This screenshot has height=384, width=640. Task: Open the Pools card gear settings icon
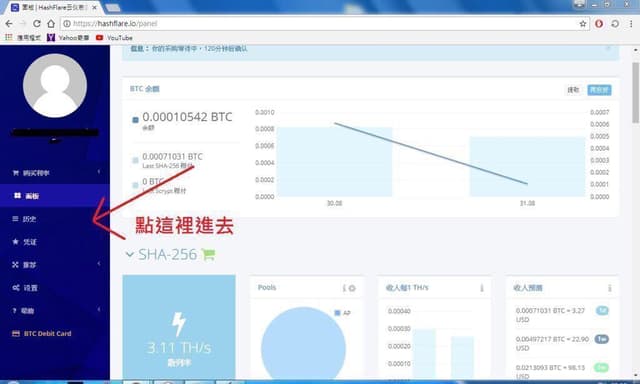pyautogui.click(x=352, y=288)
